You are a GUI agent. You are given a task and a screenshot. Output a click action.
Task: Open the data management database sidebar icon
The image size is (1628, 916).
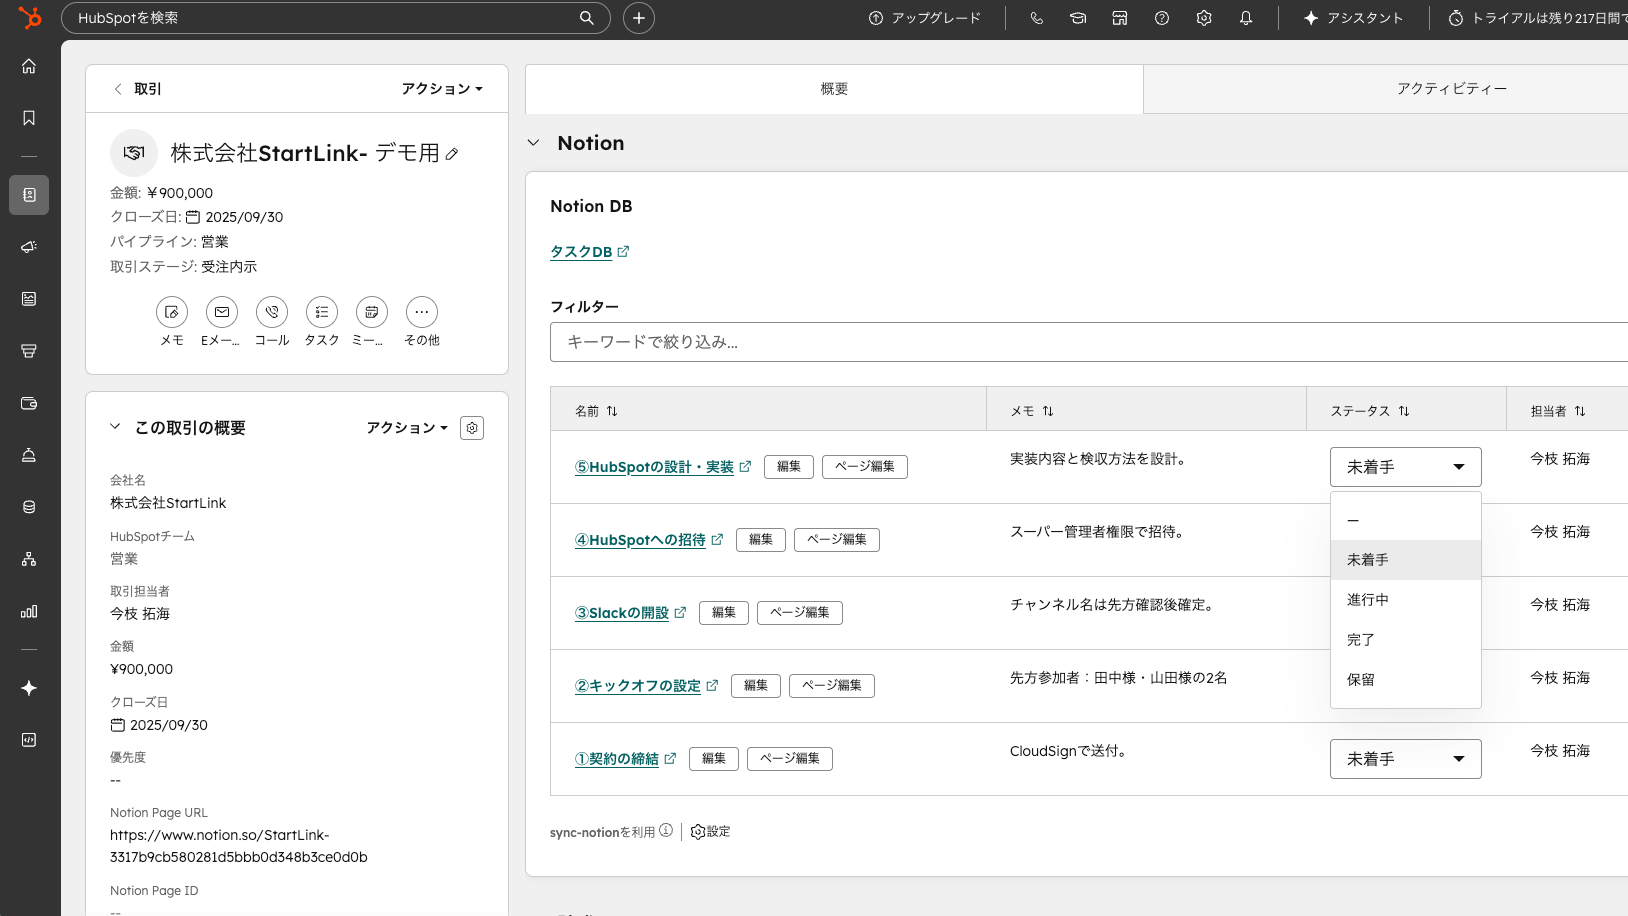tap(29, 507)
